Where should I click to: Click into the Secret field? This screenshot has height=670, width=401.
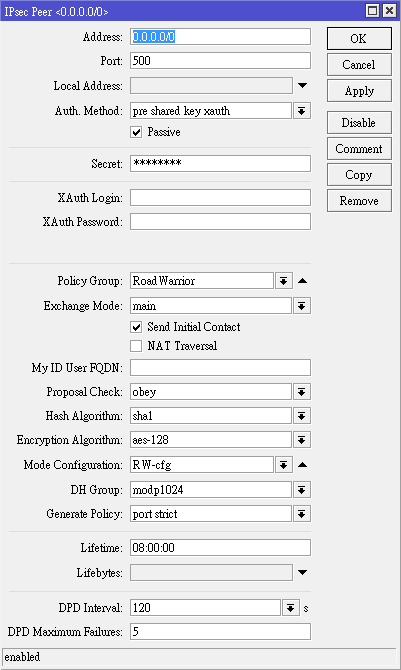click(x=220, y=163)
